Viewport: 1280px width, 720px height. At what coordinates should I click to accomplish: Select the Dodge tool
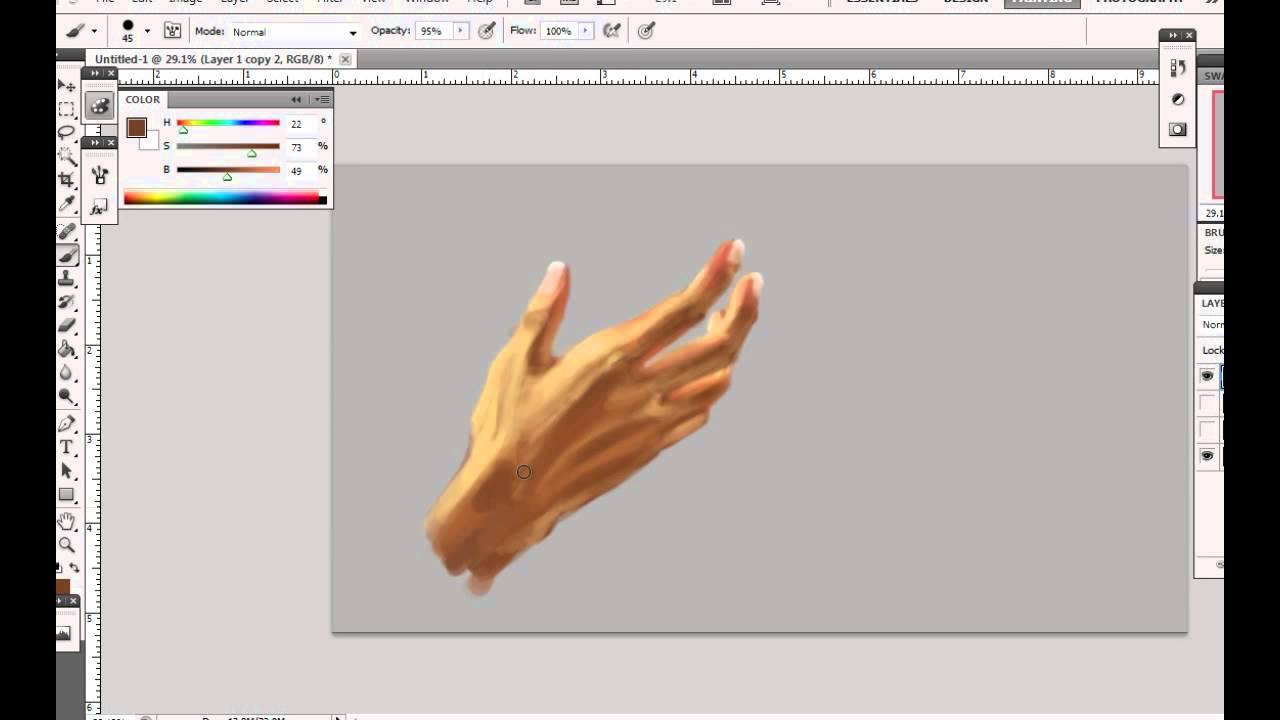pyautogui.click(x=67, y=396)
